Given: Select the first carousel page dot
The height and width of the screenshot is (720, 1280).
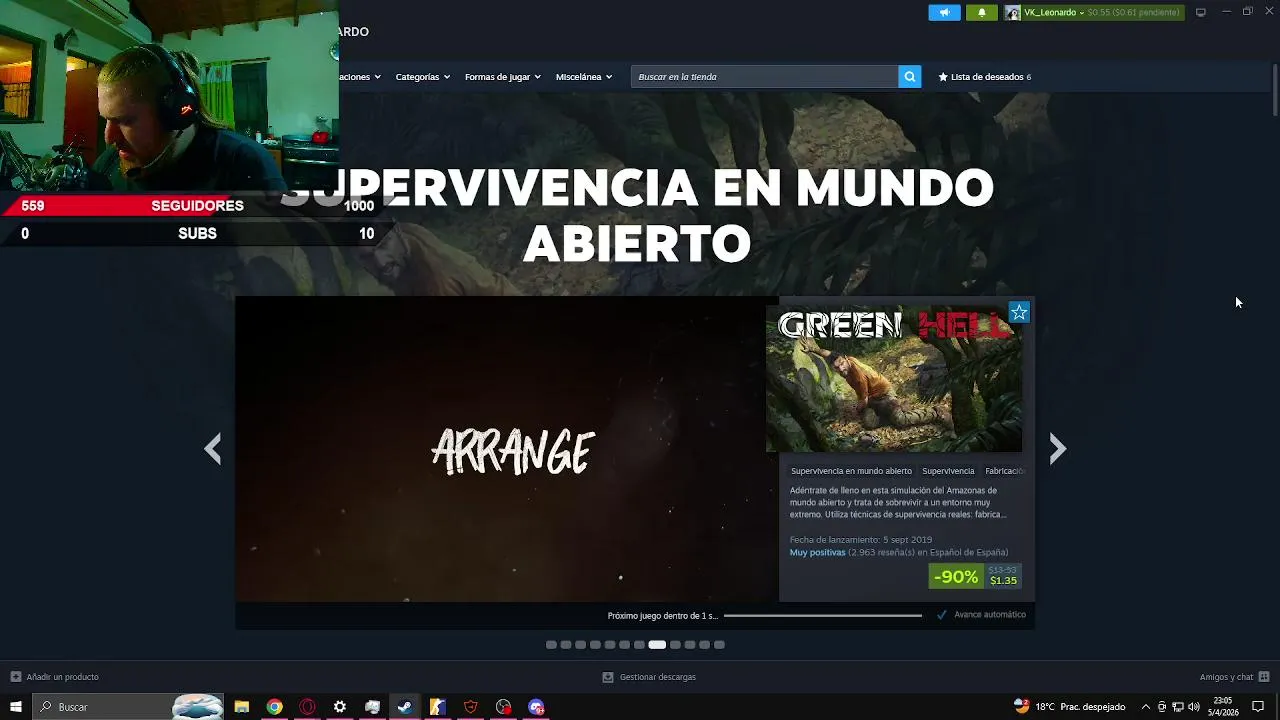Looking at the screenshot, I should (x=551, y=645).
